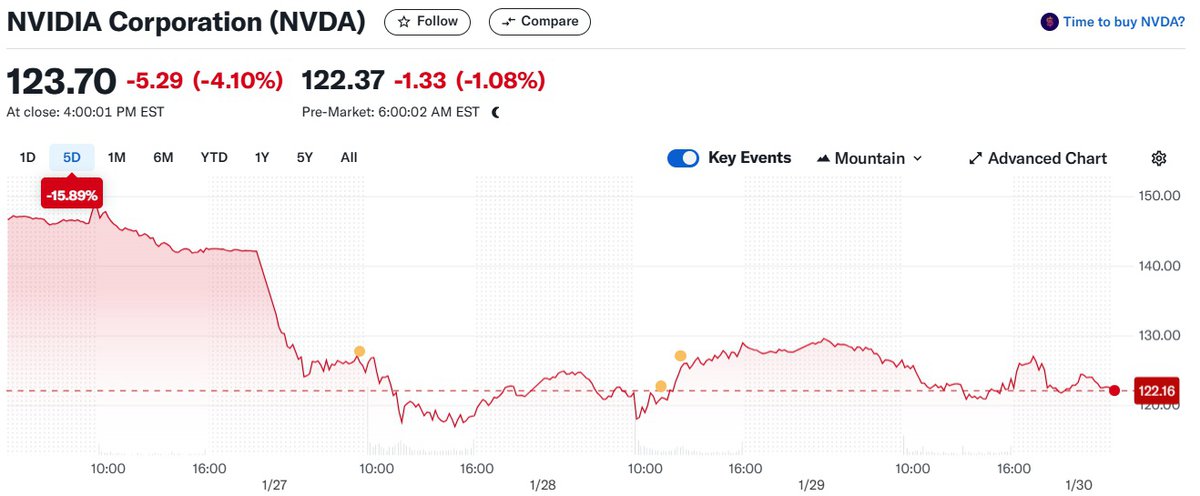Select the 1D time range tab
Viewport: 1200px width, 496px height.
click(28, 157)
